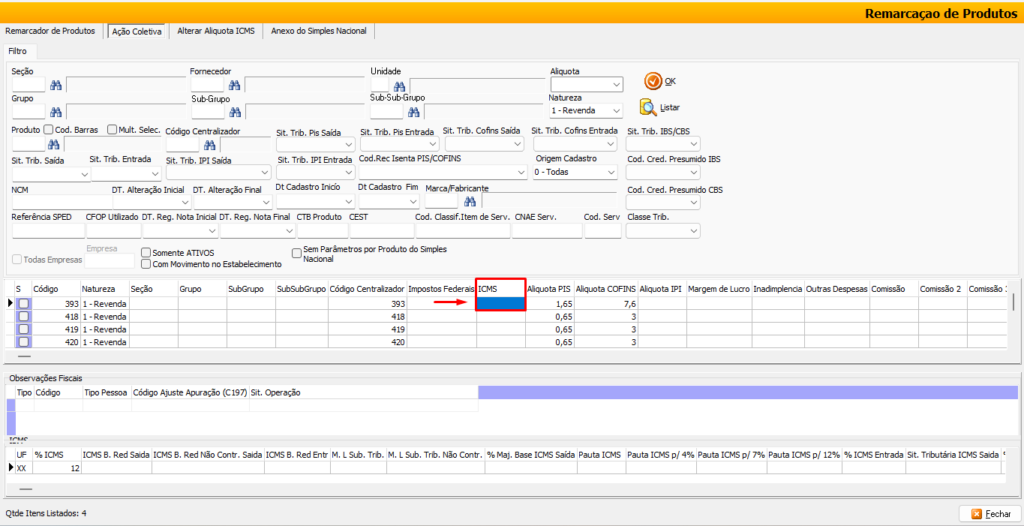Click the Código Centralizador binoculars icon
The height and width of the screenshot is (526, 1024).
coord(210,145)
